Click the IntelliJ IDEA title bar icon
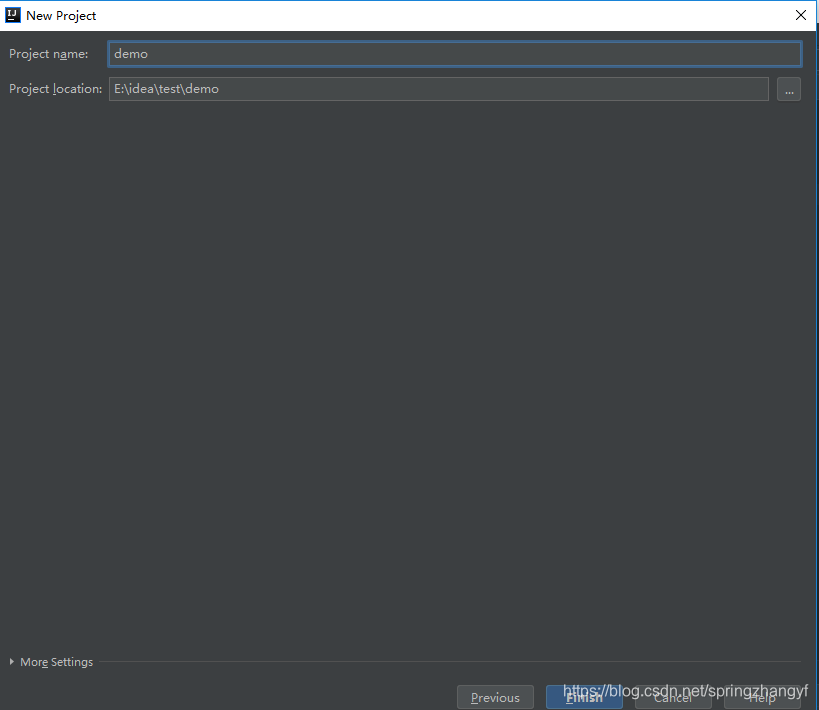 coord(13,15)
